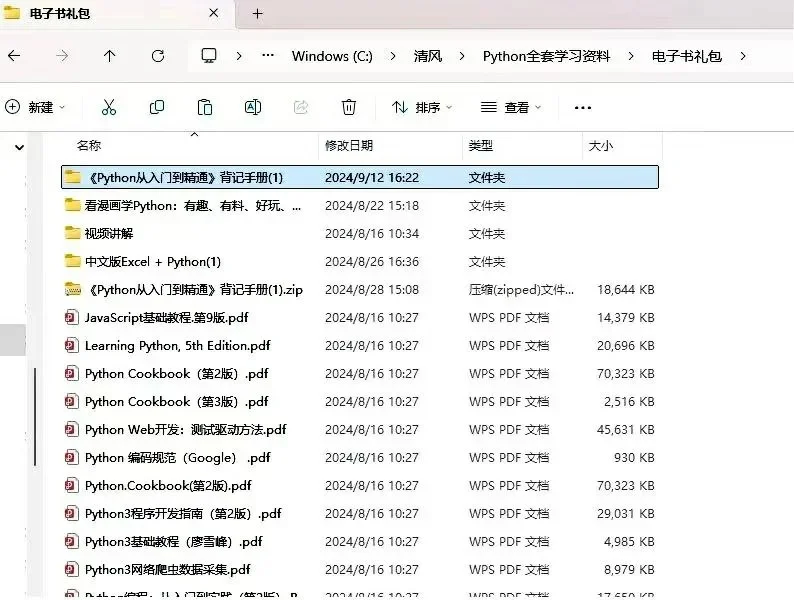
Task: Open toolbar more options ellipsis
Action: (x=583, y=107)
